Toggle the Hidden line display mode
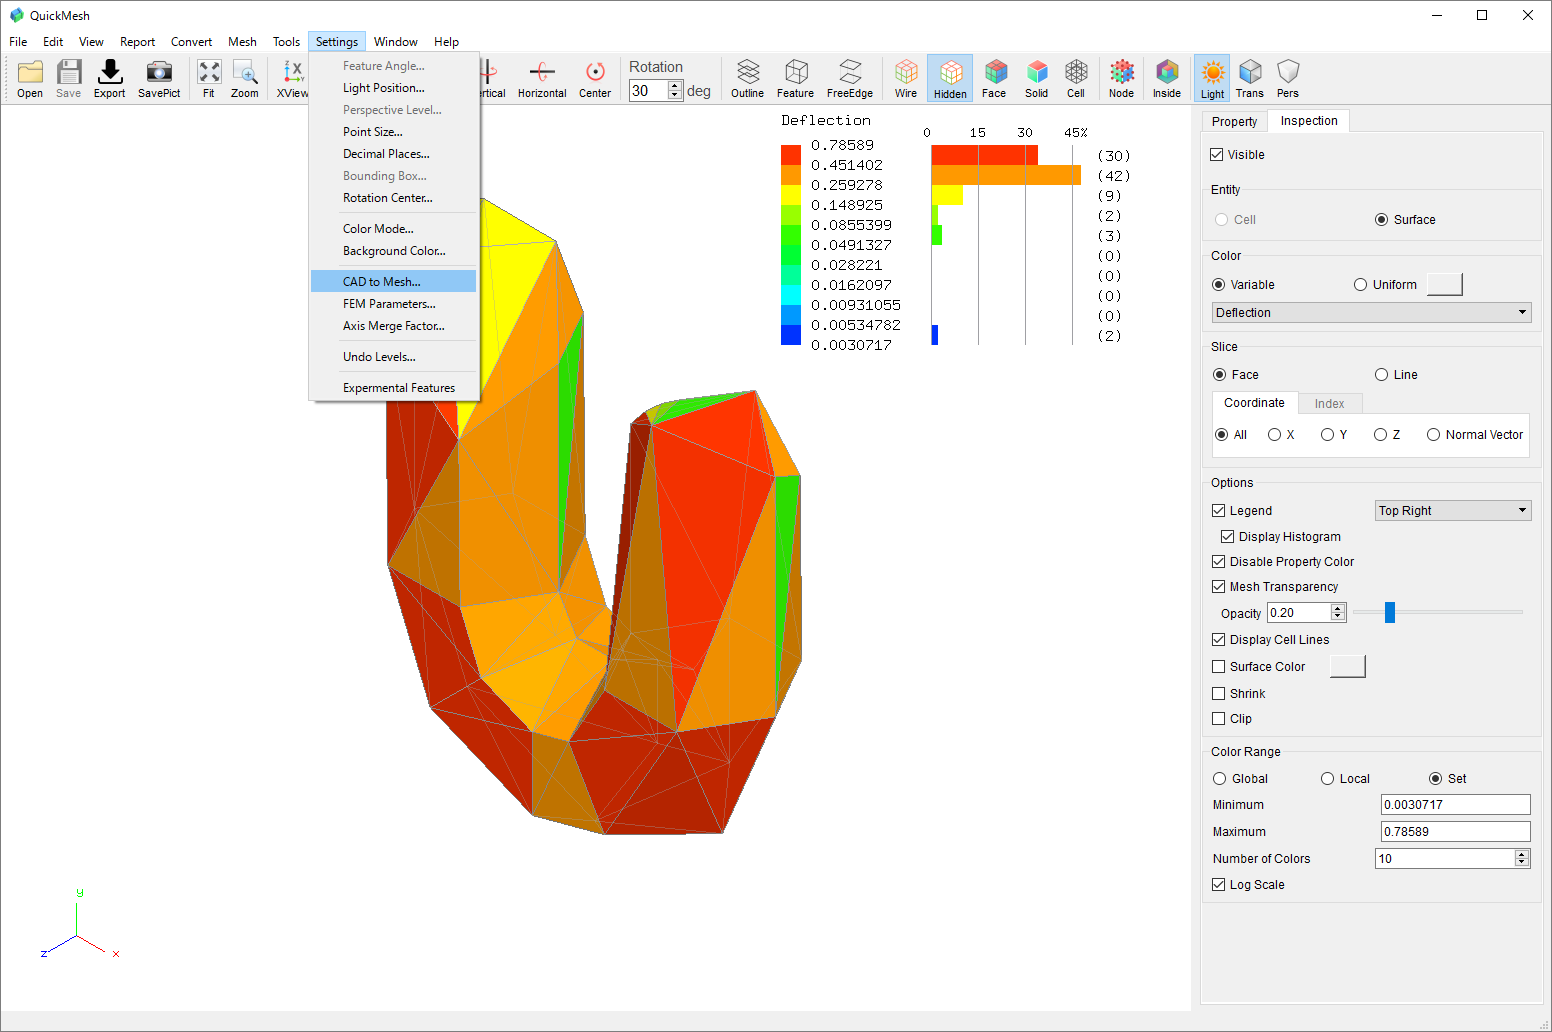This screenshot has height=1032, width=1552. tap(950, 78)
